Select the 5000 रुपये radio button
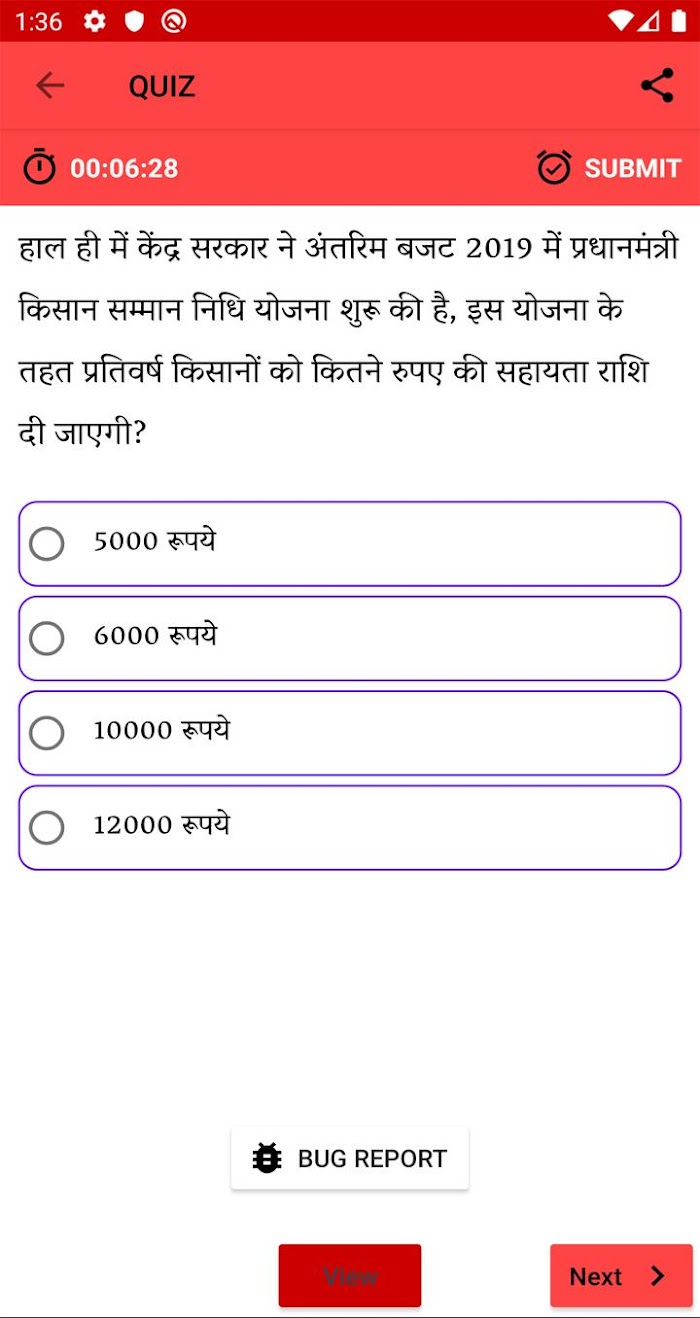Viewport: 700px width, 1318px height. [x=47, y=544]
